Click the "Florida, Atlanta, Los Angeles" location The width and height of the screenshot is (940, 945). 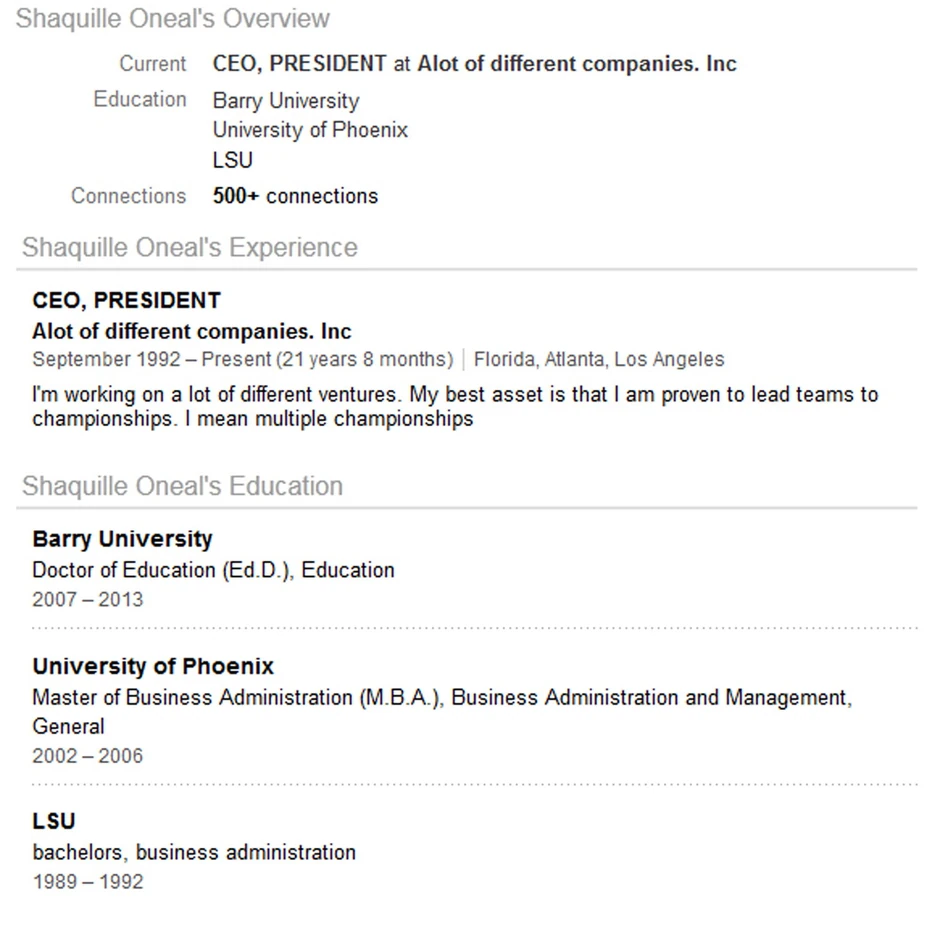tap(599, 360)
